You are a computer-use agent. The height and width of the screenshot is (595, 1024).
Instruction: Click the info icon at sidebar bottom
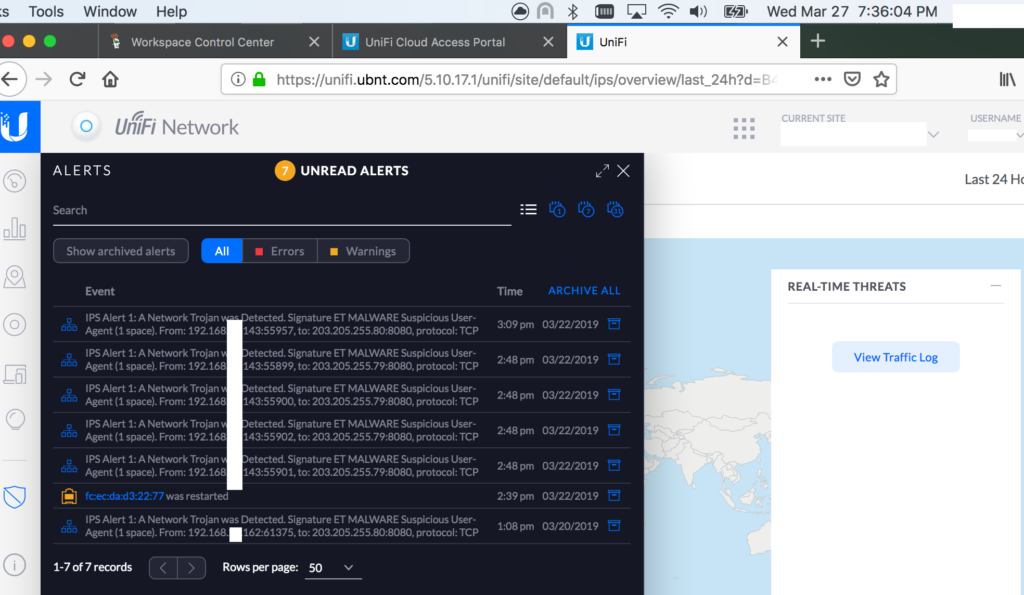point(14,565)
